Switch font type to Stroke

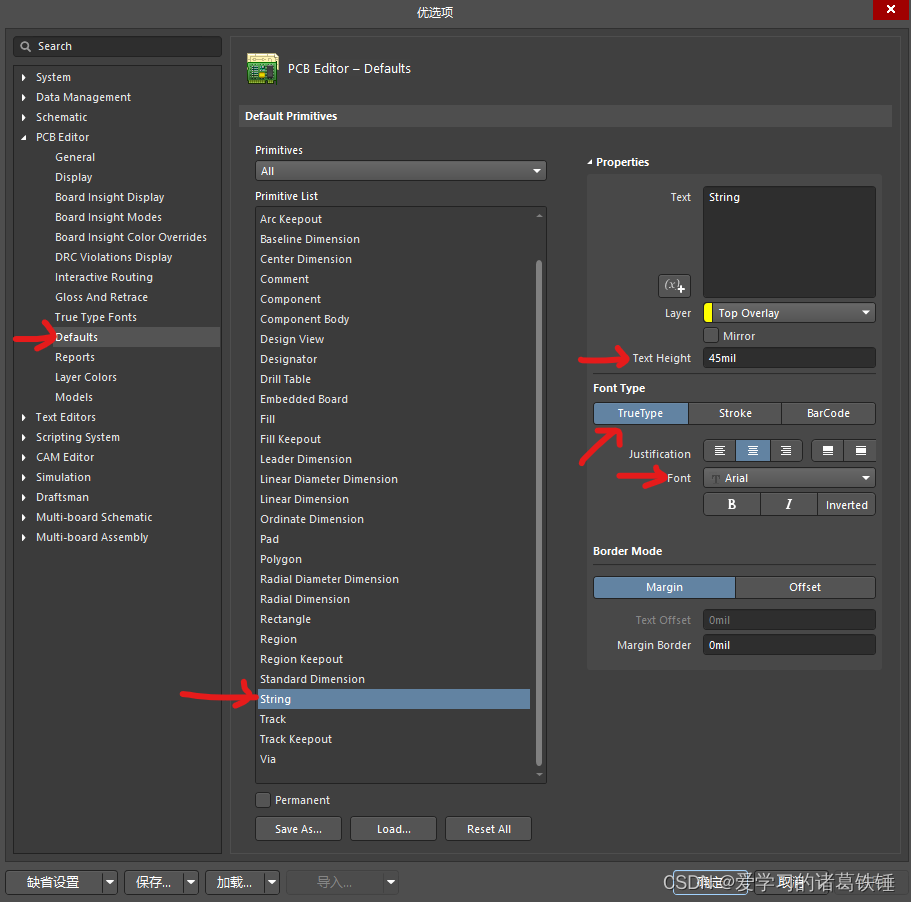[735, 413]
